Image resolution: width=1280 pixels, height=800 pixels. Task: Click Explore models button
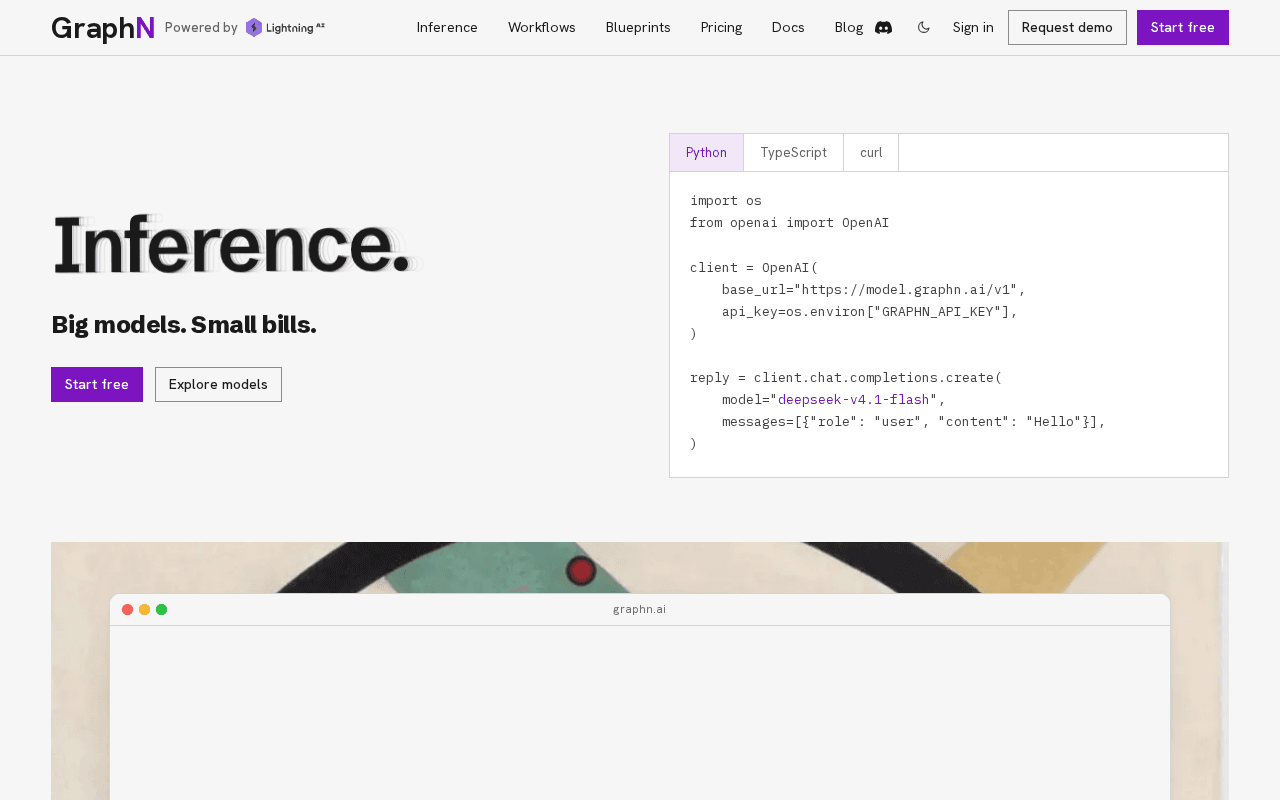pyautogui.click(x=218, y=385)
